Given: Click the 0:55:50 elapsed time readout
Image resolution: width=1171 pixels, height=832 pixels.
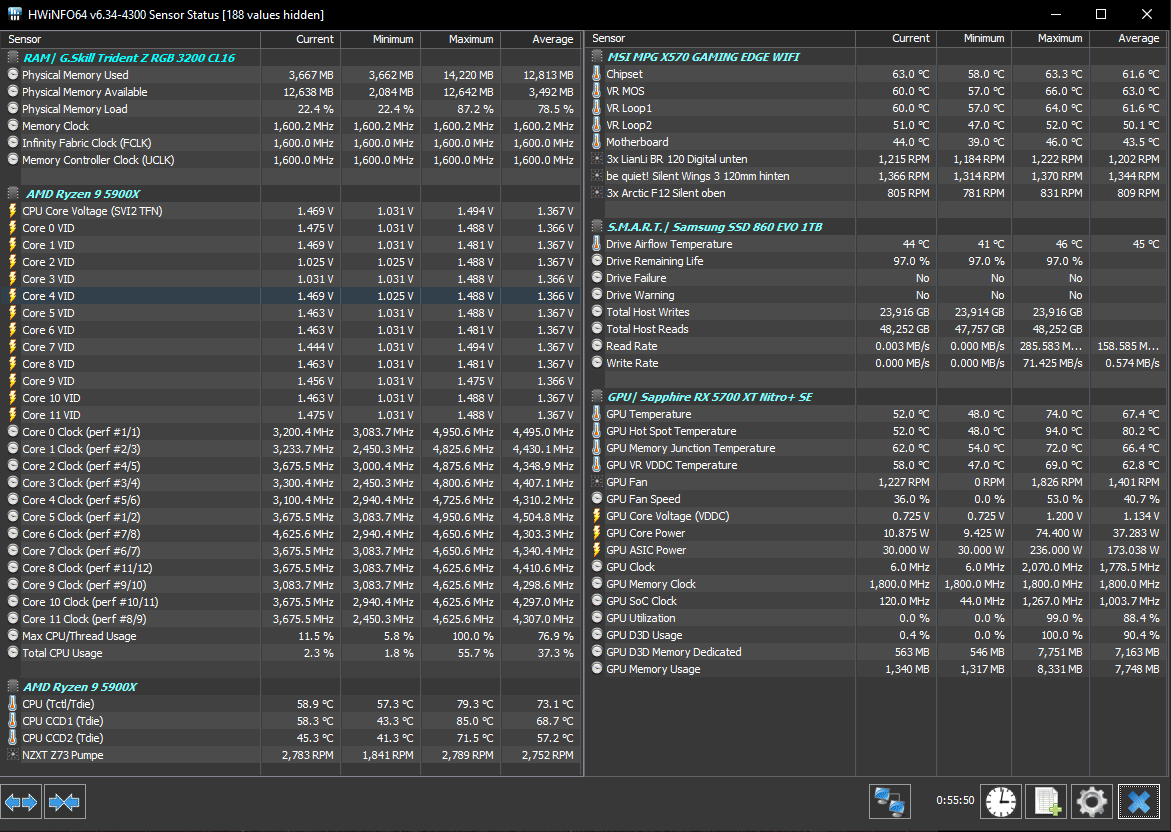Looking at the screenshot, I should point(955,800).
